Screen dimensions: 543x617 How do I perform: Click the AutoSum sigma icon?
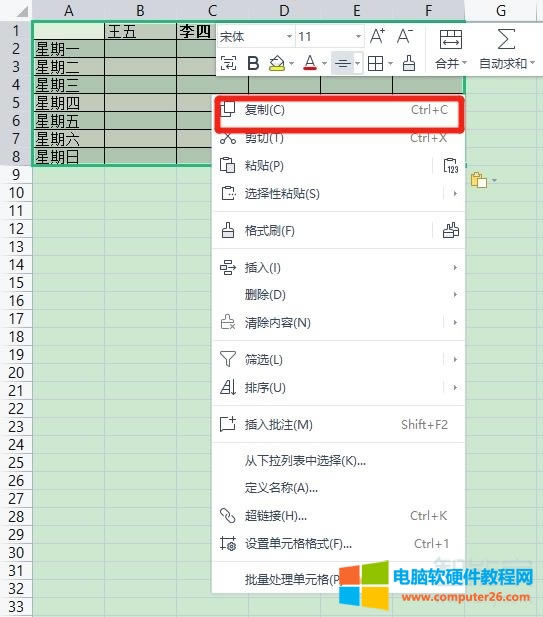pyautogui.click(x=506, y=39)
